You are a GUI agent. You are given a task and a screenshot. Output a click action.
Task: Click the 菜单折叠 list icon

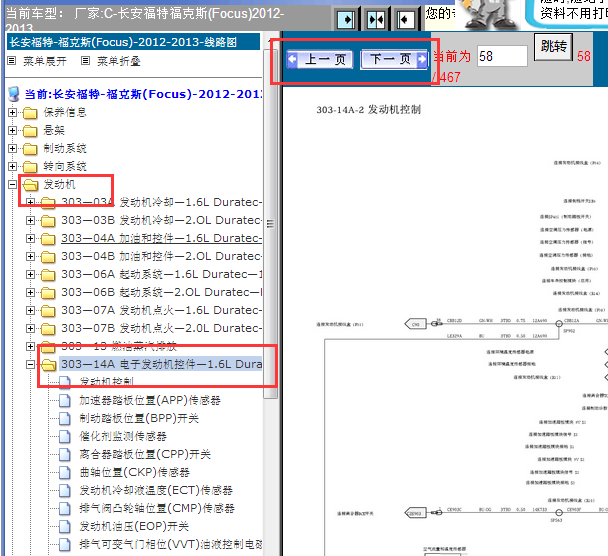pyautogui.click(x=86, y=61)
